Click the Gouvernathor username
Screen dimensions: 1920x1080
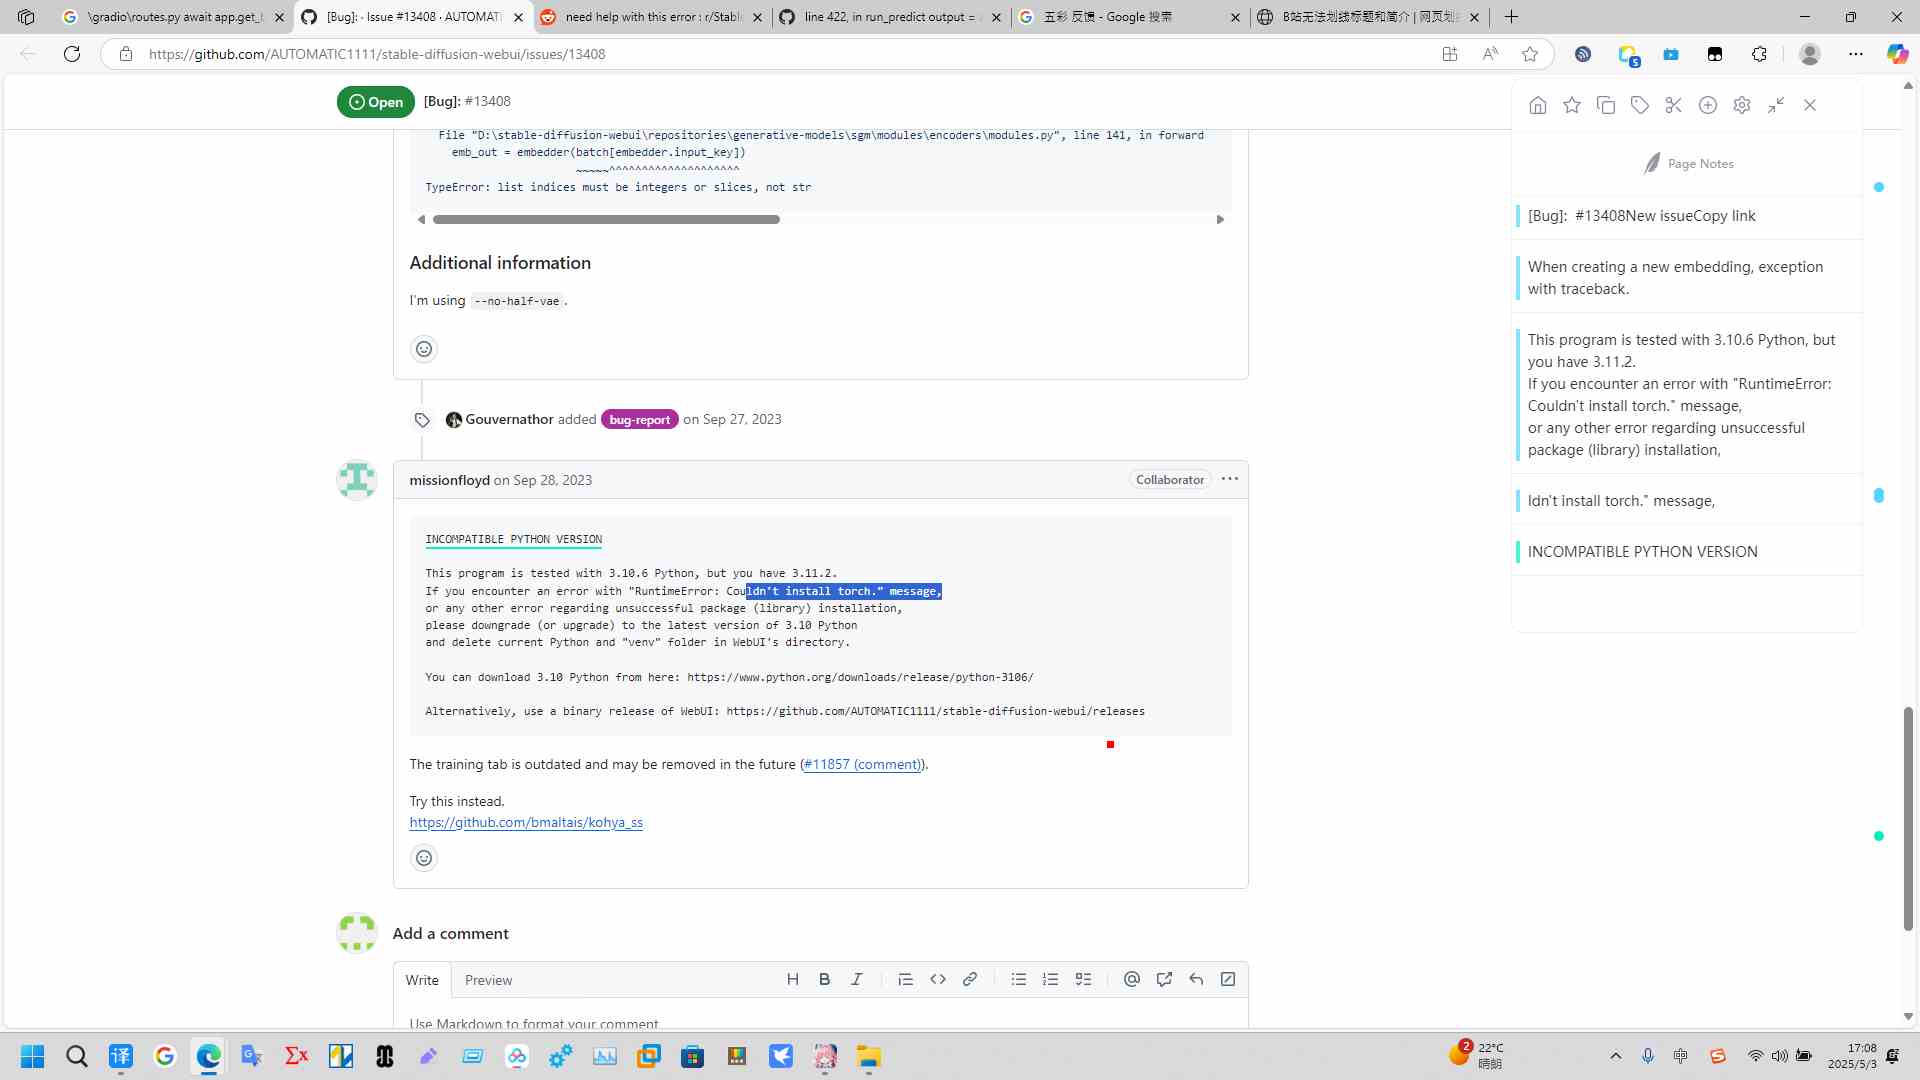(x=509, y=420)
